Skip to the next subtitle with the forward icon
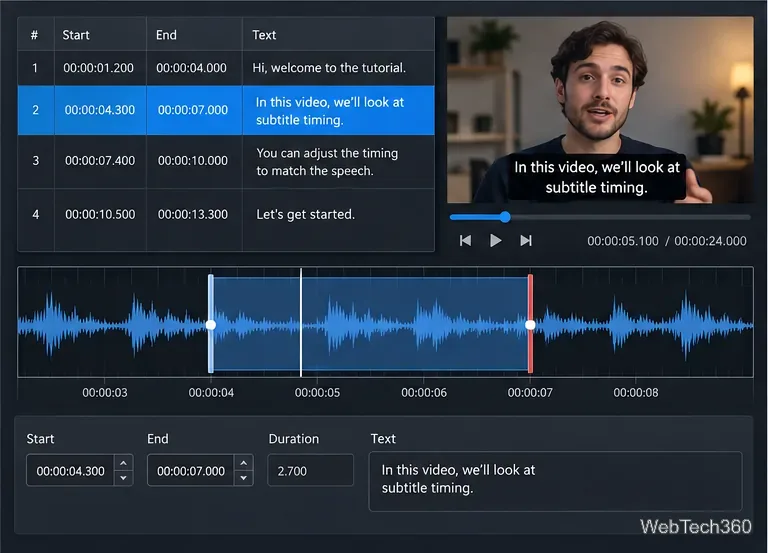This screenshot has width=768, height=553. coord(526,240)
